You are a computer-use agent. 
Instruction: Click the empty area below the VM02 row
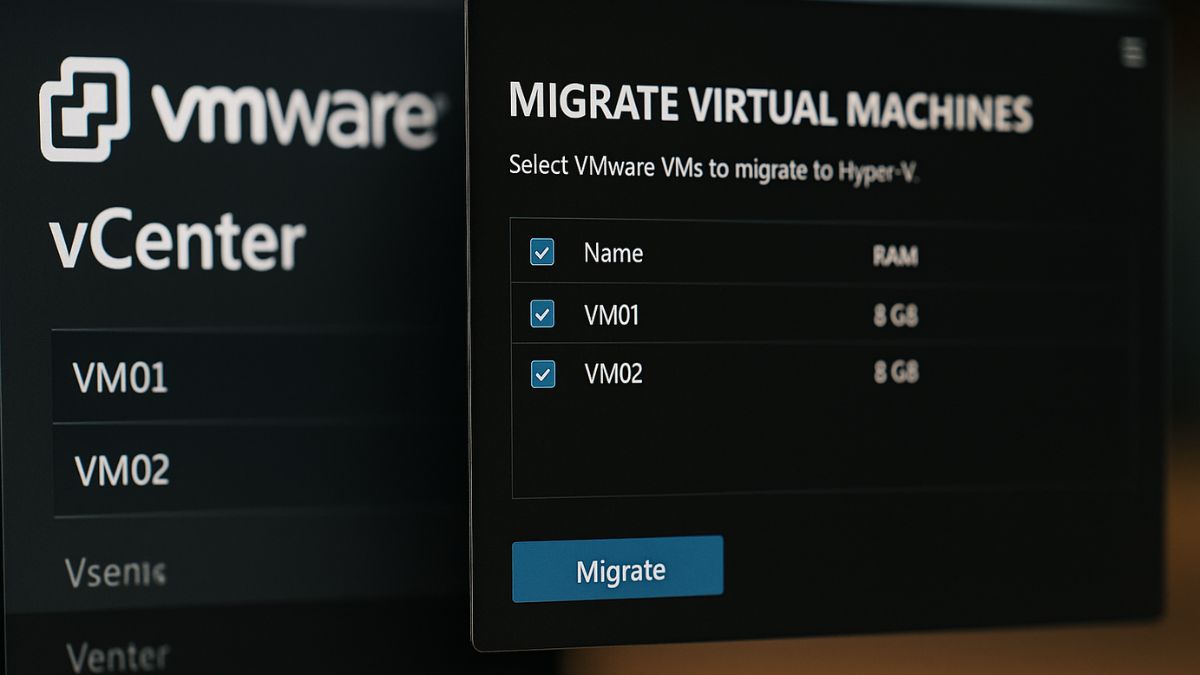click(x=820, y=450)
